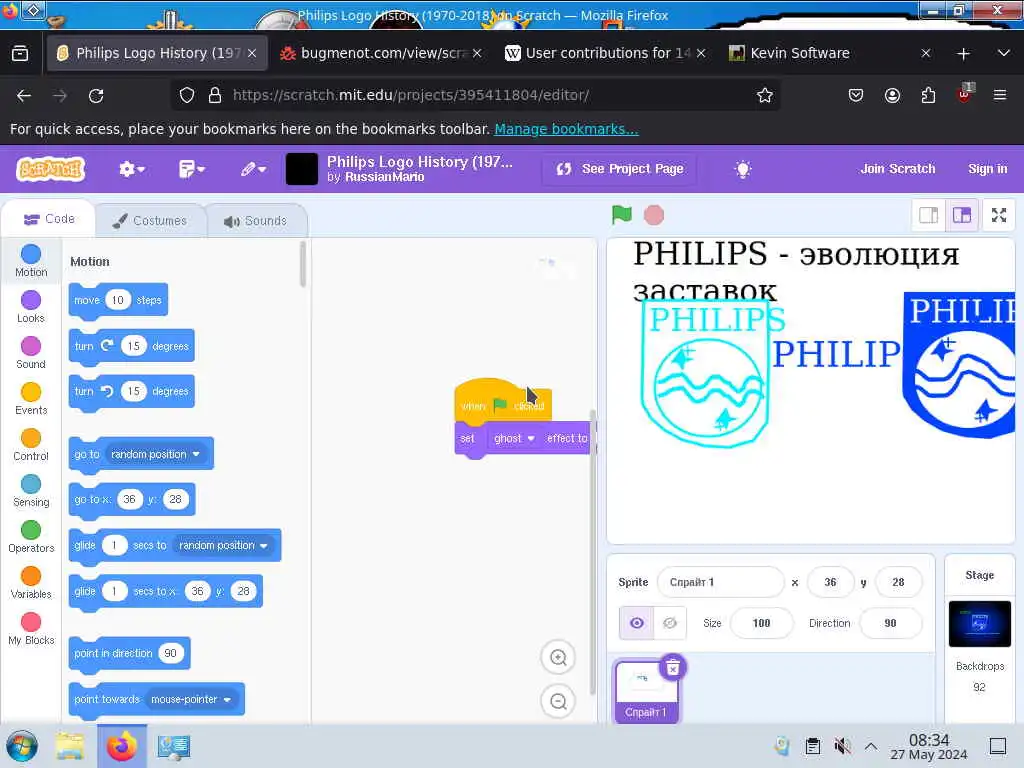
Task: Open point towards mouse-pointer dropdown
Action: pyautogui.click(x=191, y=699)
